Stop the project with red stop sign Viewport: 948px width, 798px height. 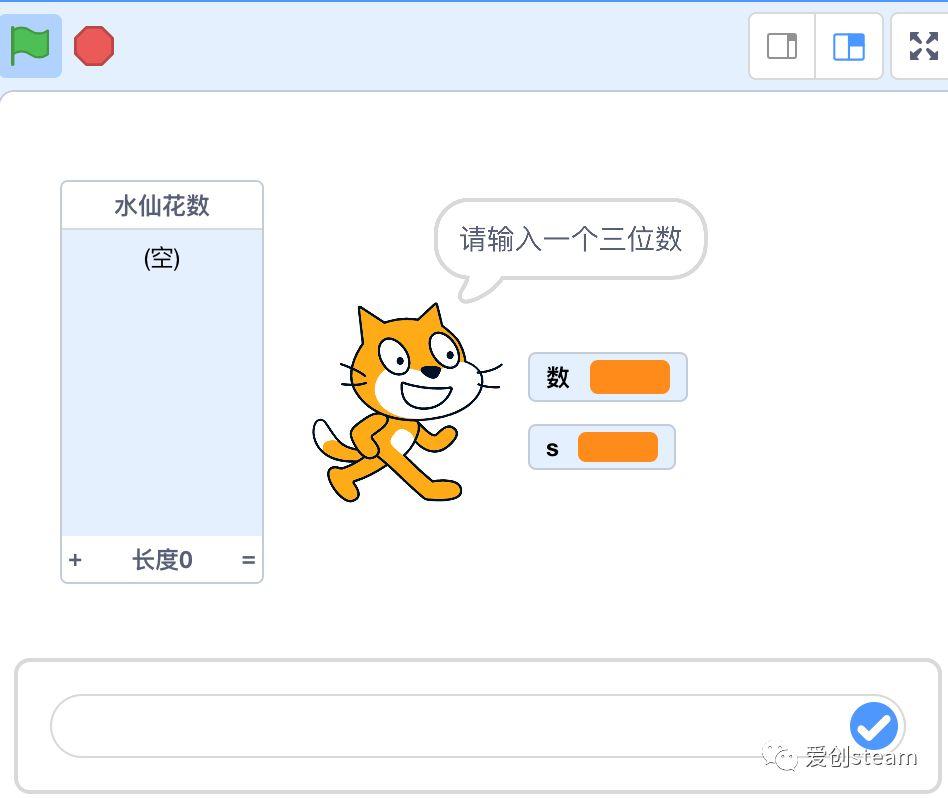pos(94,46)
